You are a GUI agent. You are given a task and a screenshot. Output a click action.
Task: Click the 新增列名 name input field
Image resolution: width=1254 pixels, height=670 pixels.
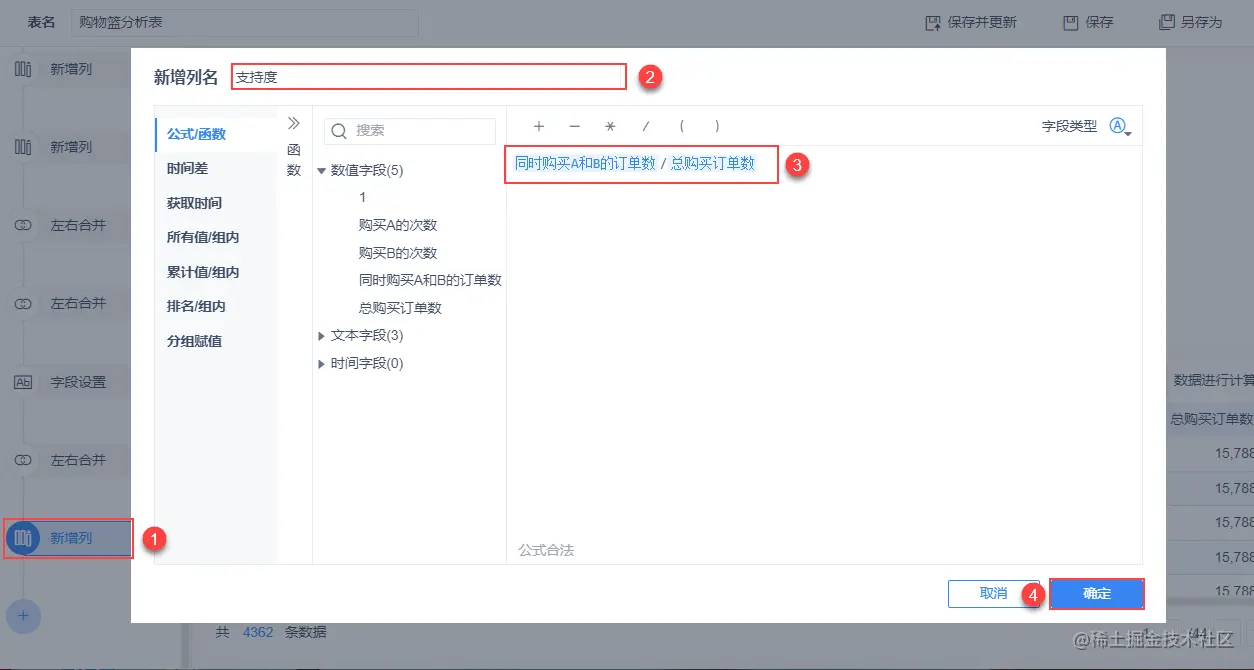pyautogui.click(x=428, y=76)
